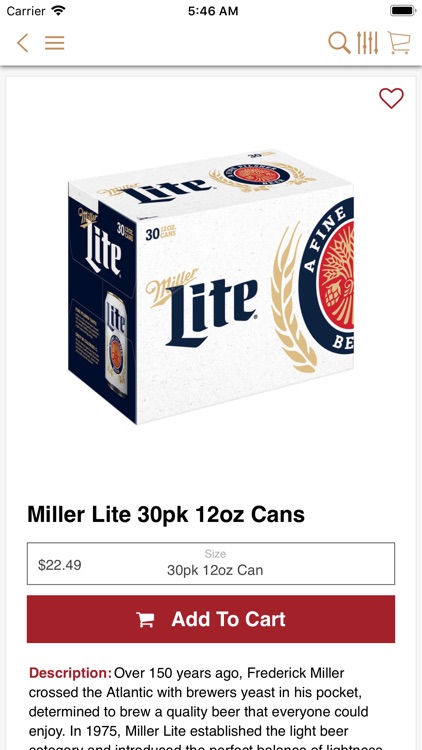Click the cart icon inside Add To Cart
Viewport: 422px width, 750px height.
tap(145, 619)
